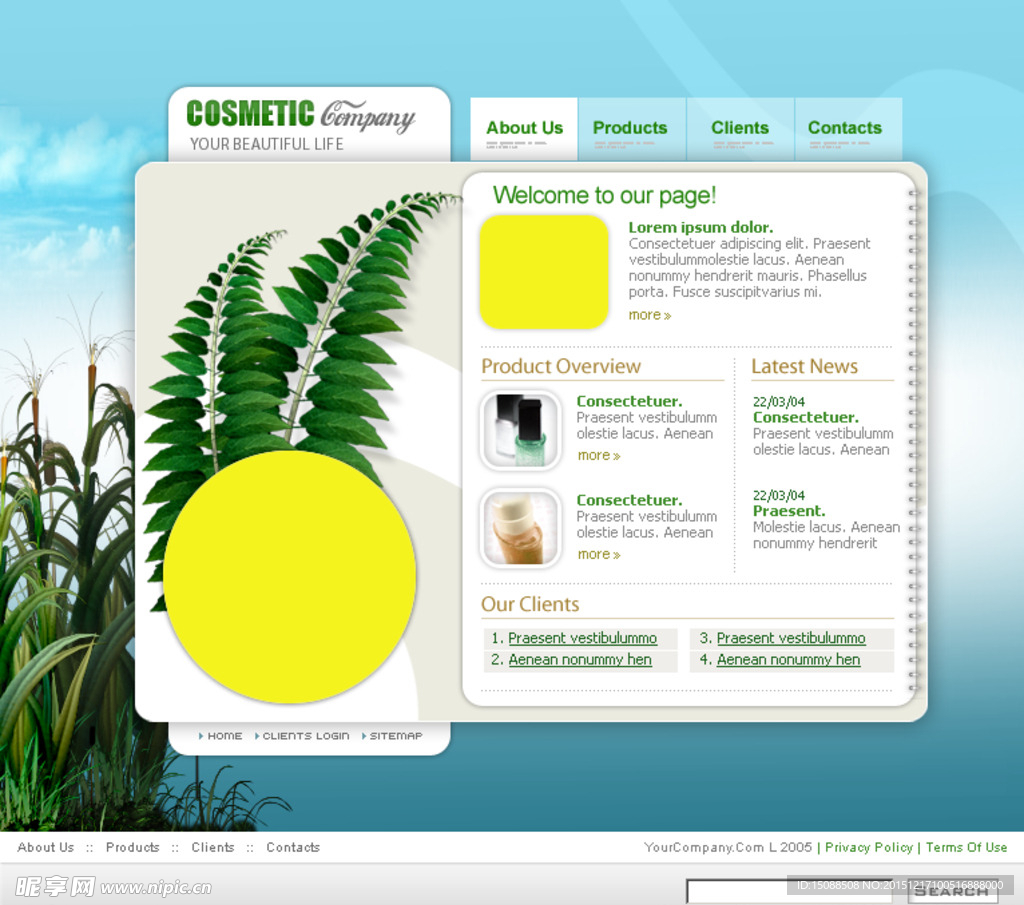
Task: Click the Our Clients heading
Action: (x=530, y=604)
